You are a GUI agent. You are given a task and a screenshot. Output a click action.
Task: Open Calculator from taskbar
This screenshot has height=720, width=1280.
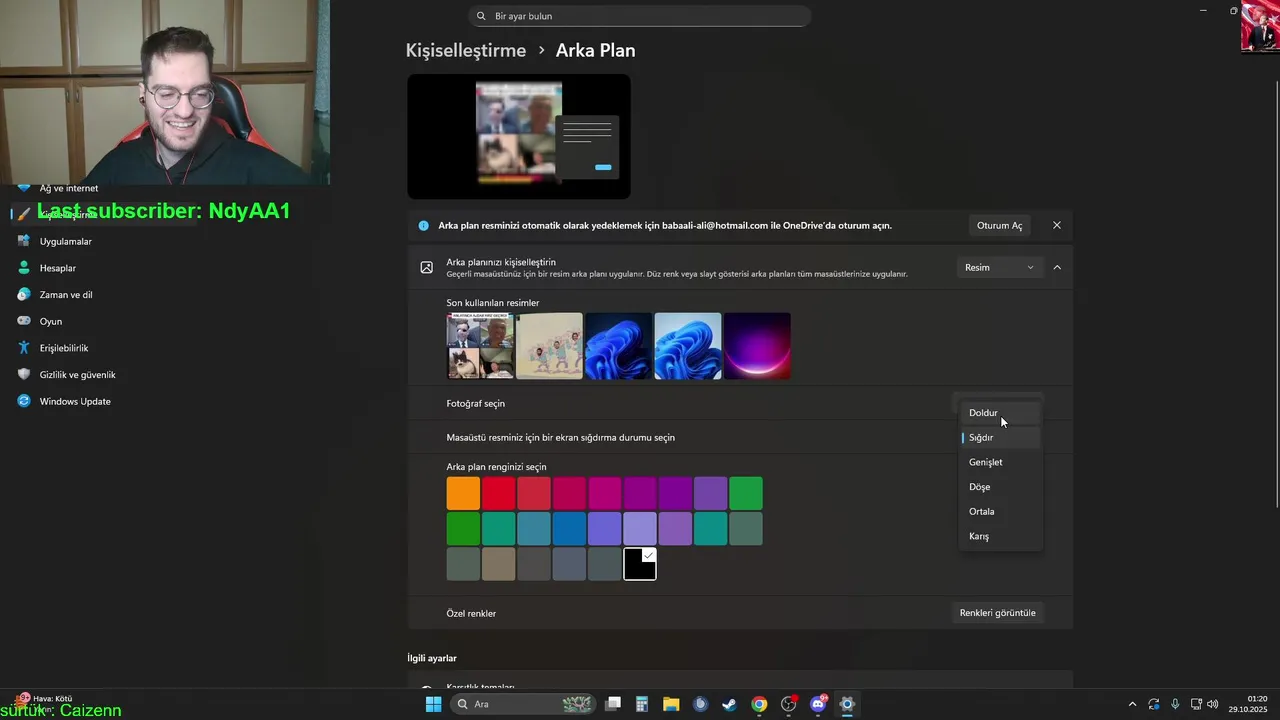[642, 704]
